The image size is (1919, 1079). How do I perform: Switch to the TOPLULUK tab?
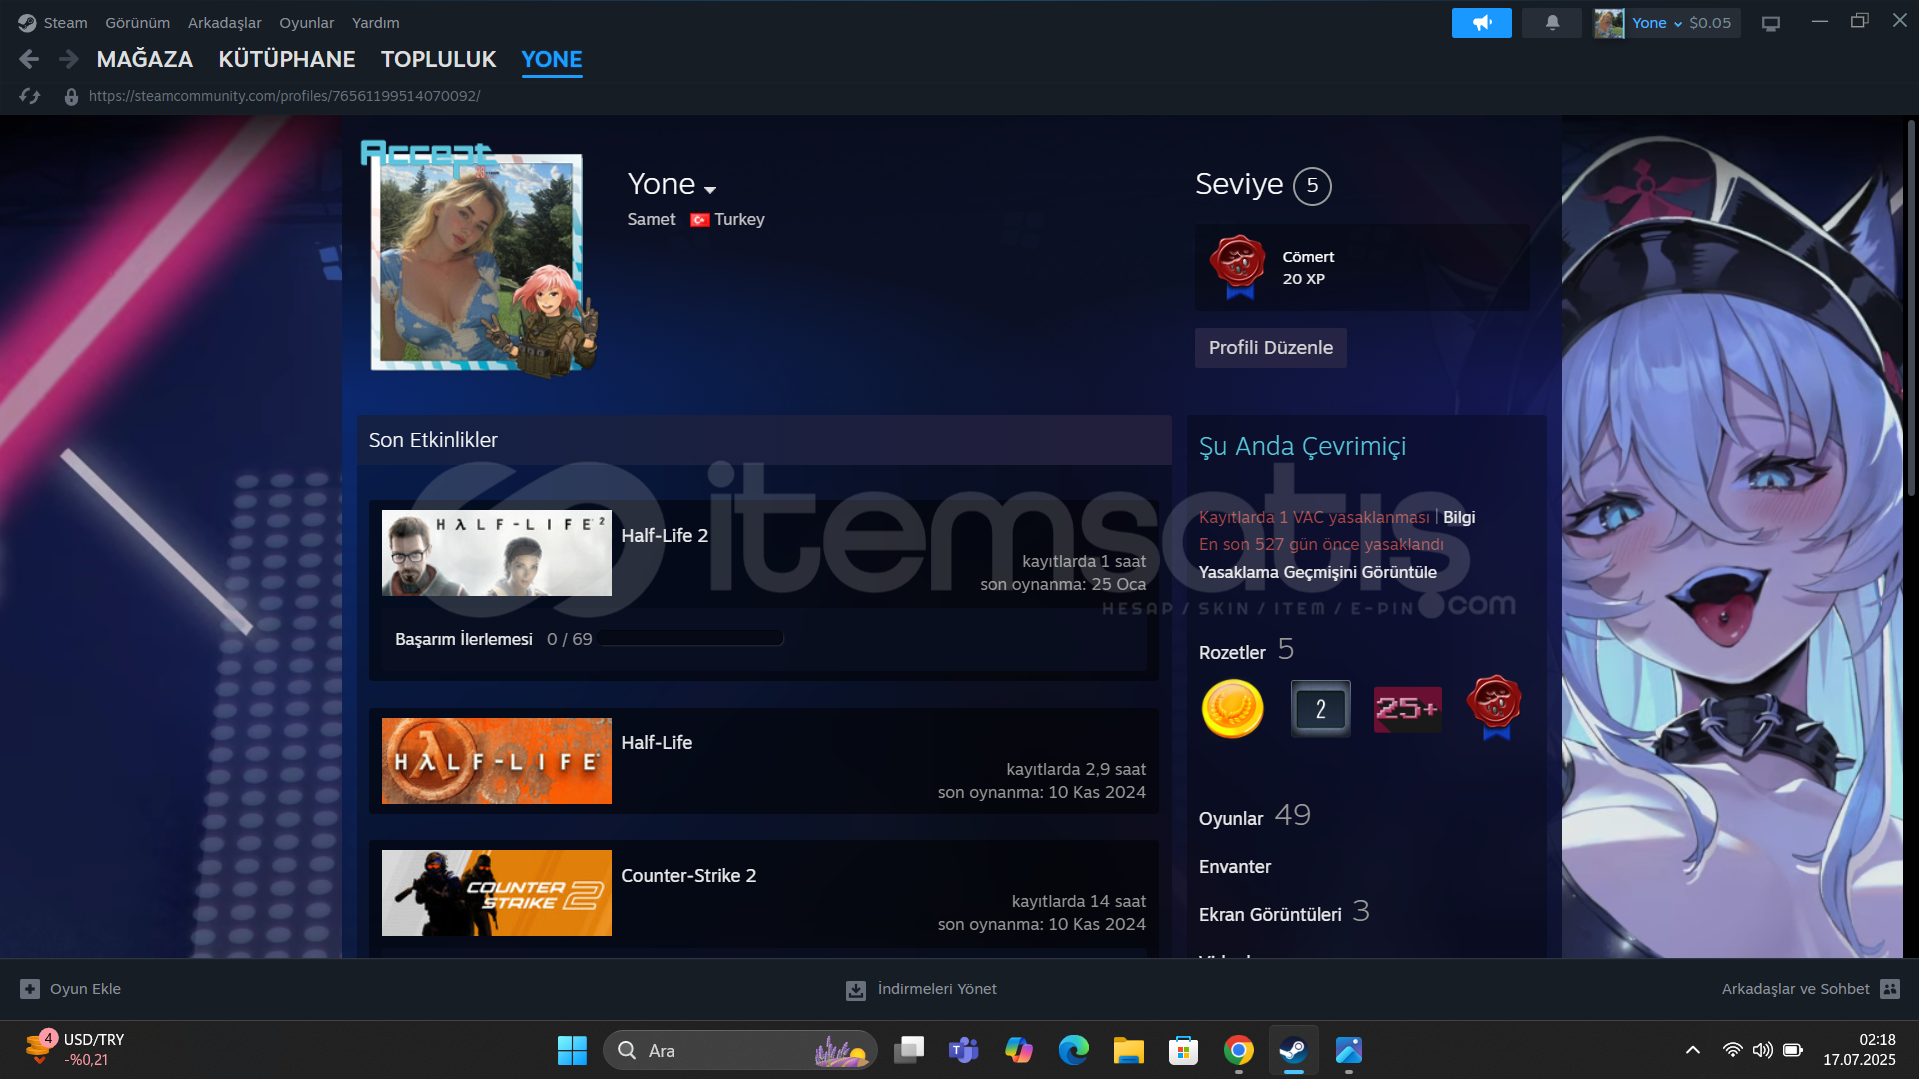438,60
